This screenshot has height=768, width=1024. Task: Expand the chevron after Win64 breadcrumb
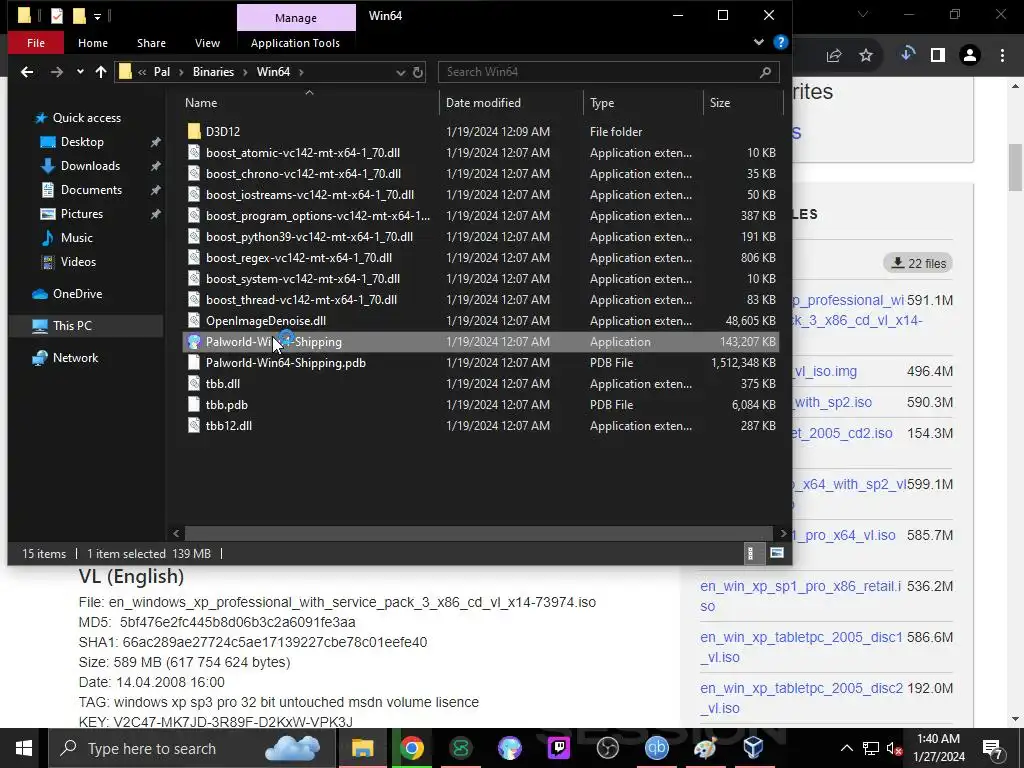pyautogui.click(x=301, y=72)
